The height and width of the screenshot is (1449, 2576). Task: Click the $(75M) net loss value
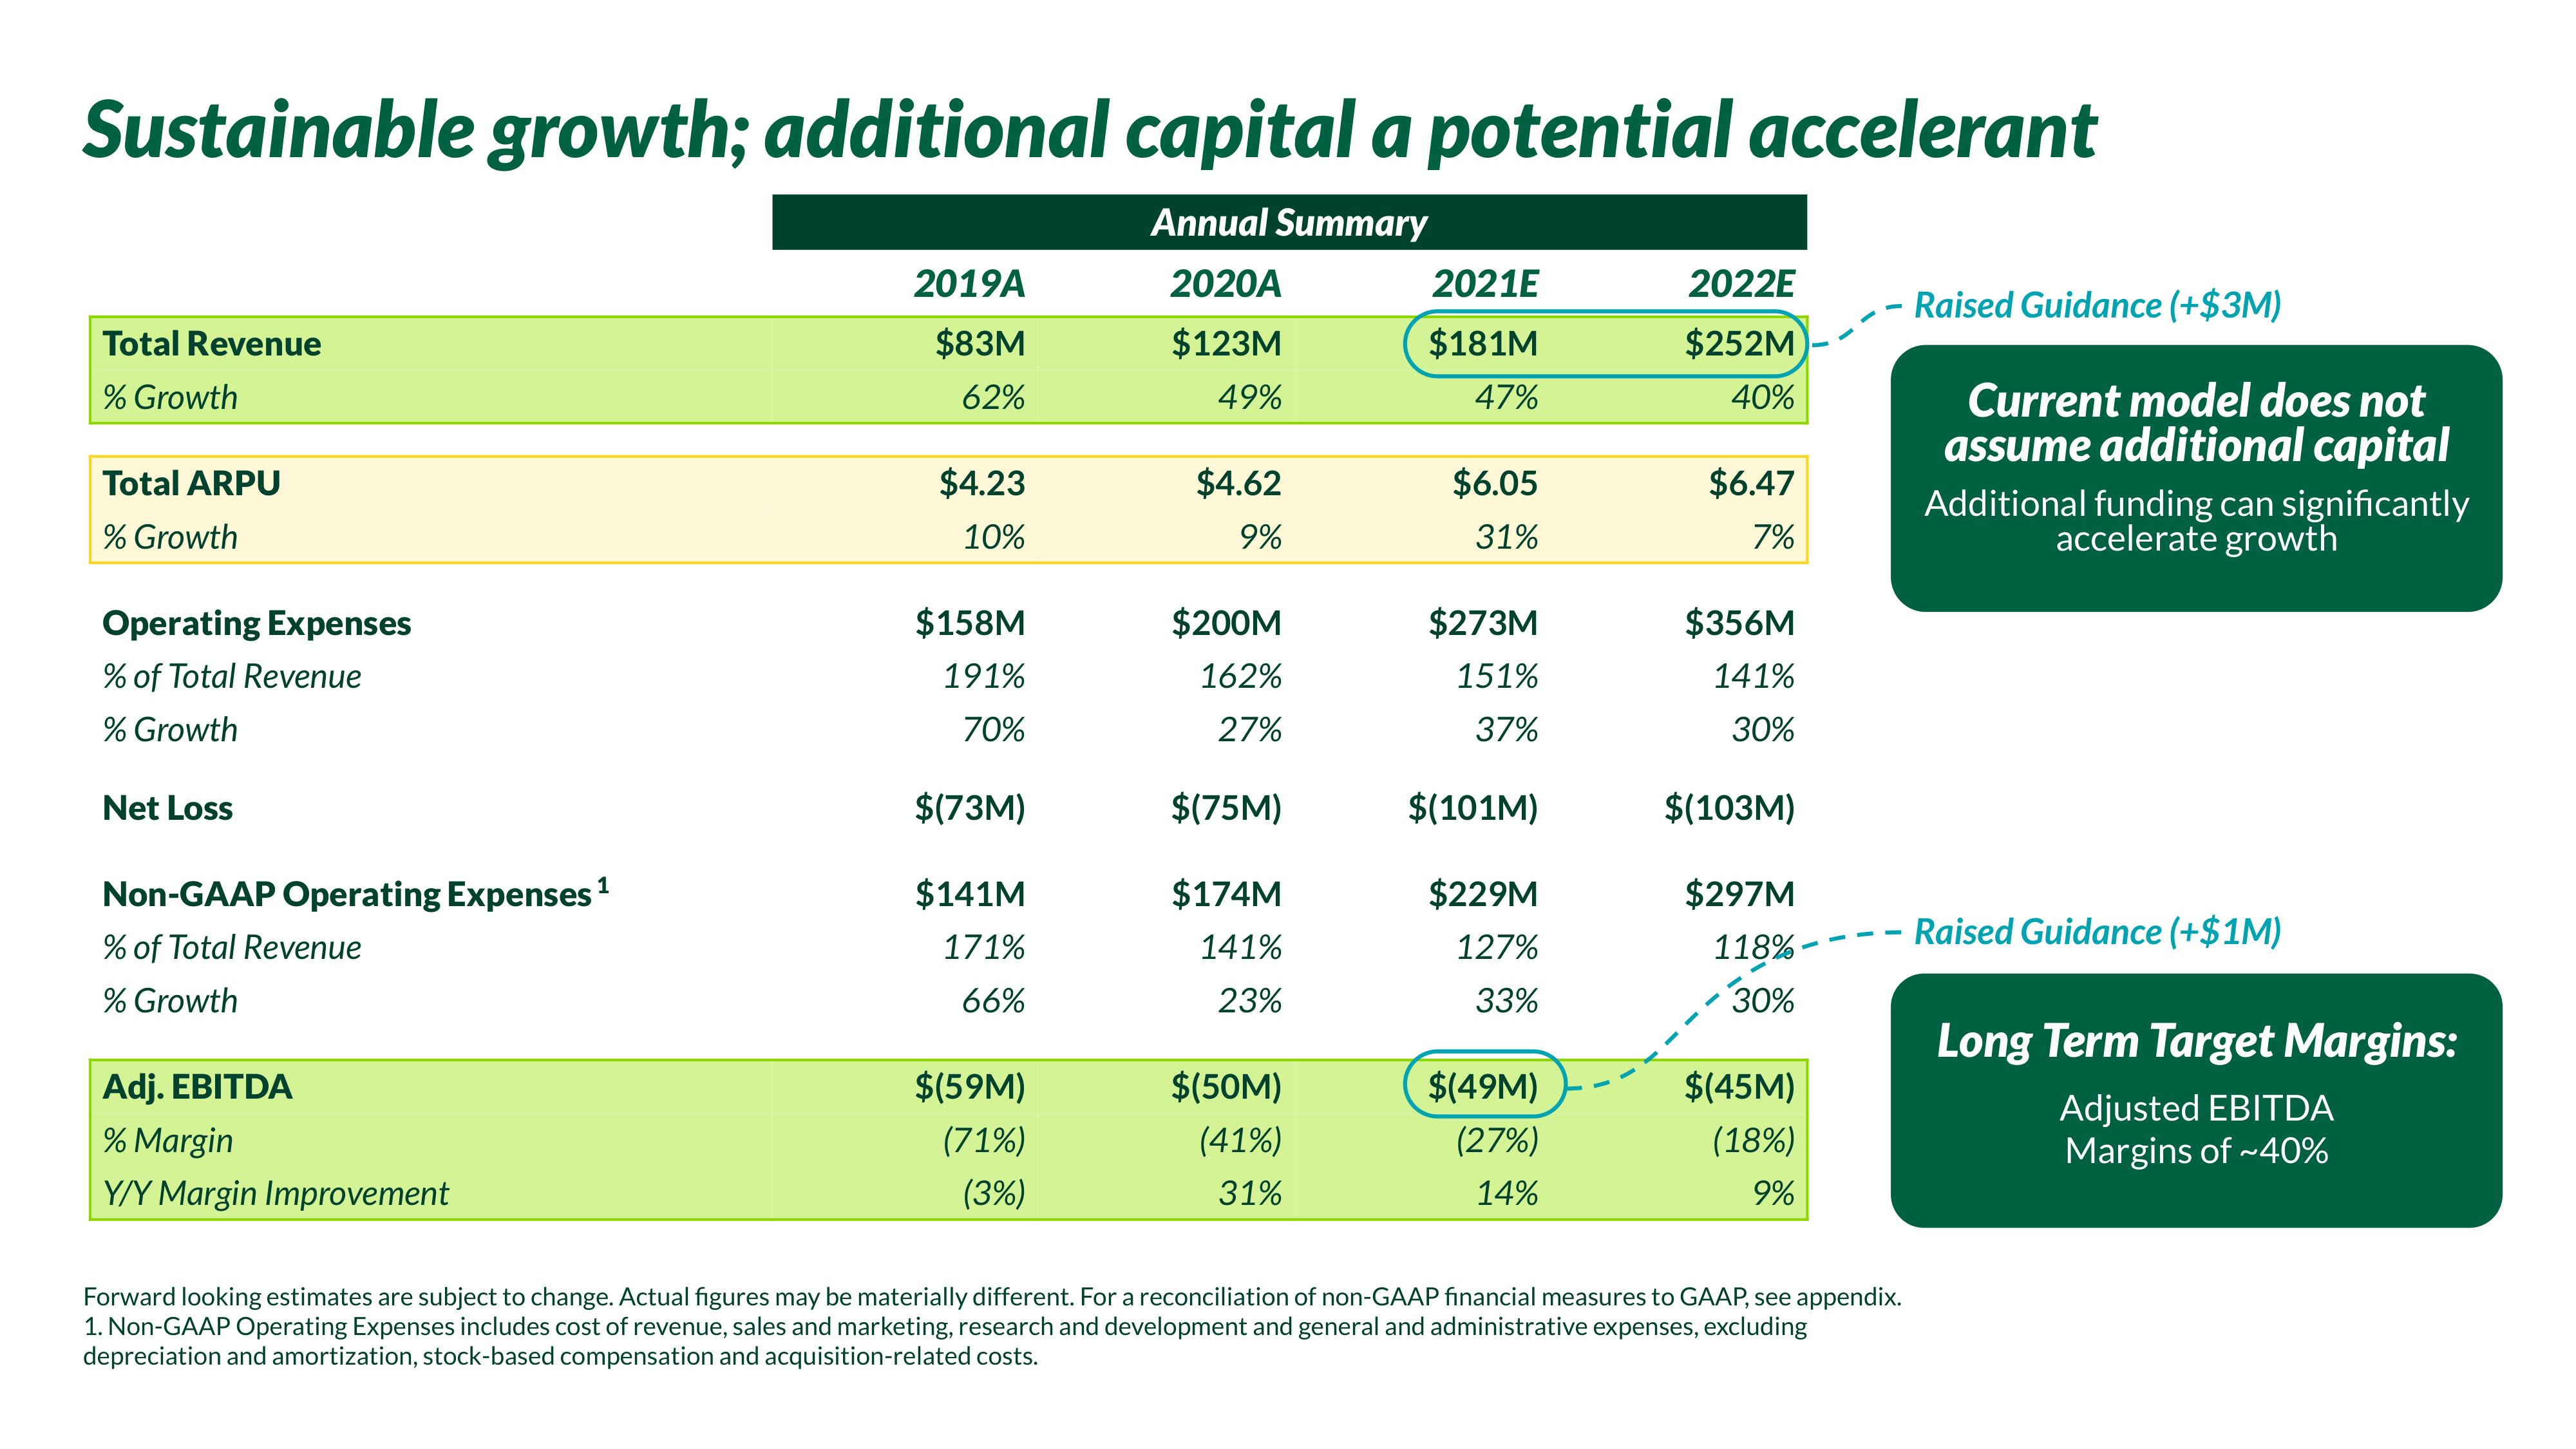click(x=1226, y=808)
